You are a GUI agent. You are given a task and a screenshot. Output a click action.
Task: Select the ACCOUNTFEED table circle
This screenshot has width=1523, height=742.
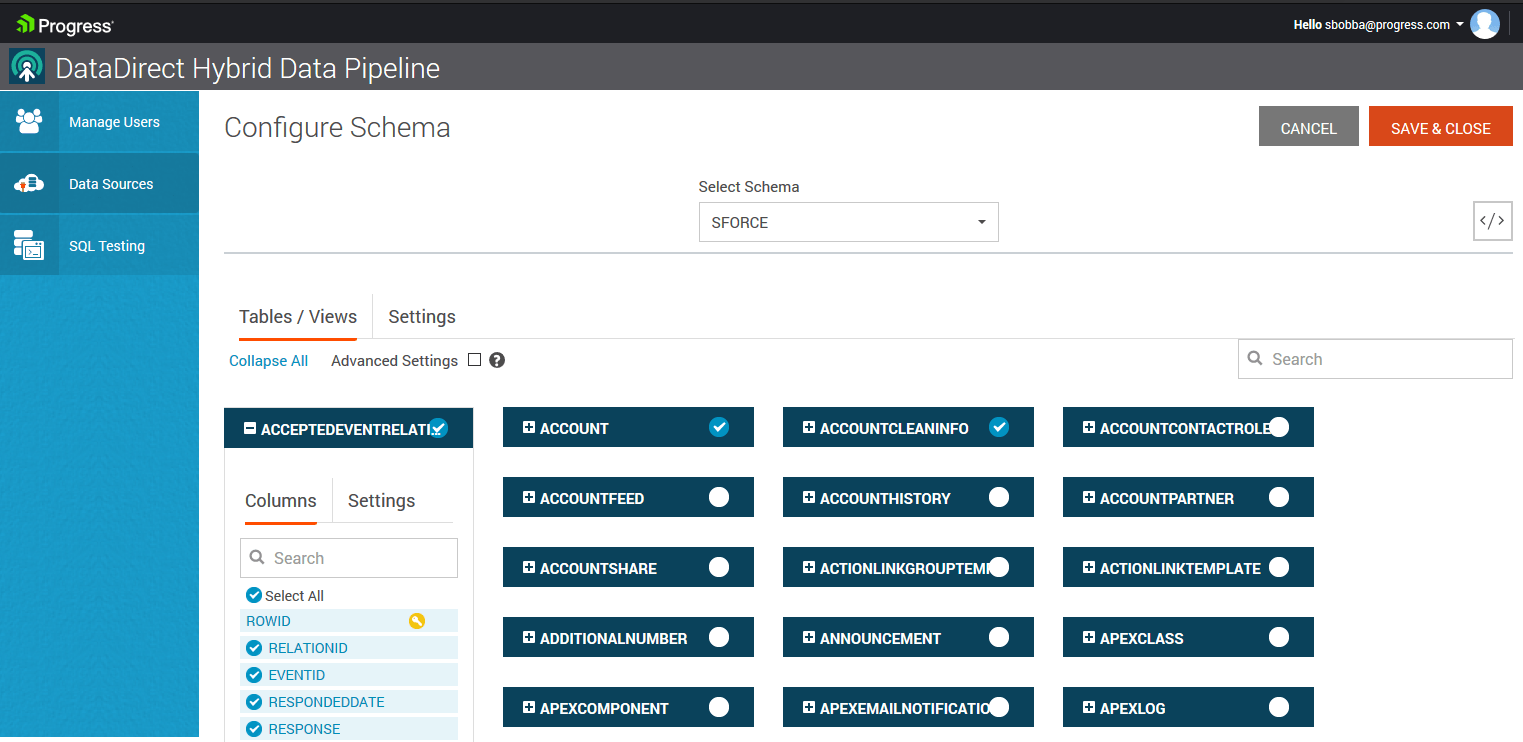719,497
